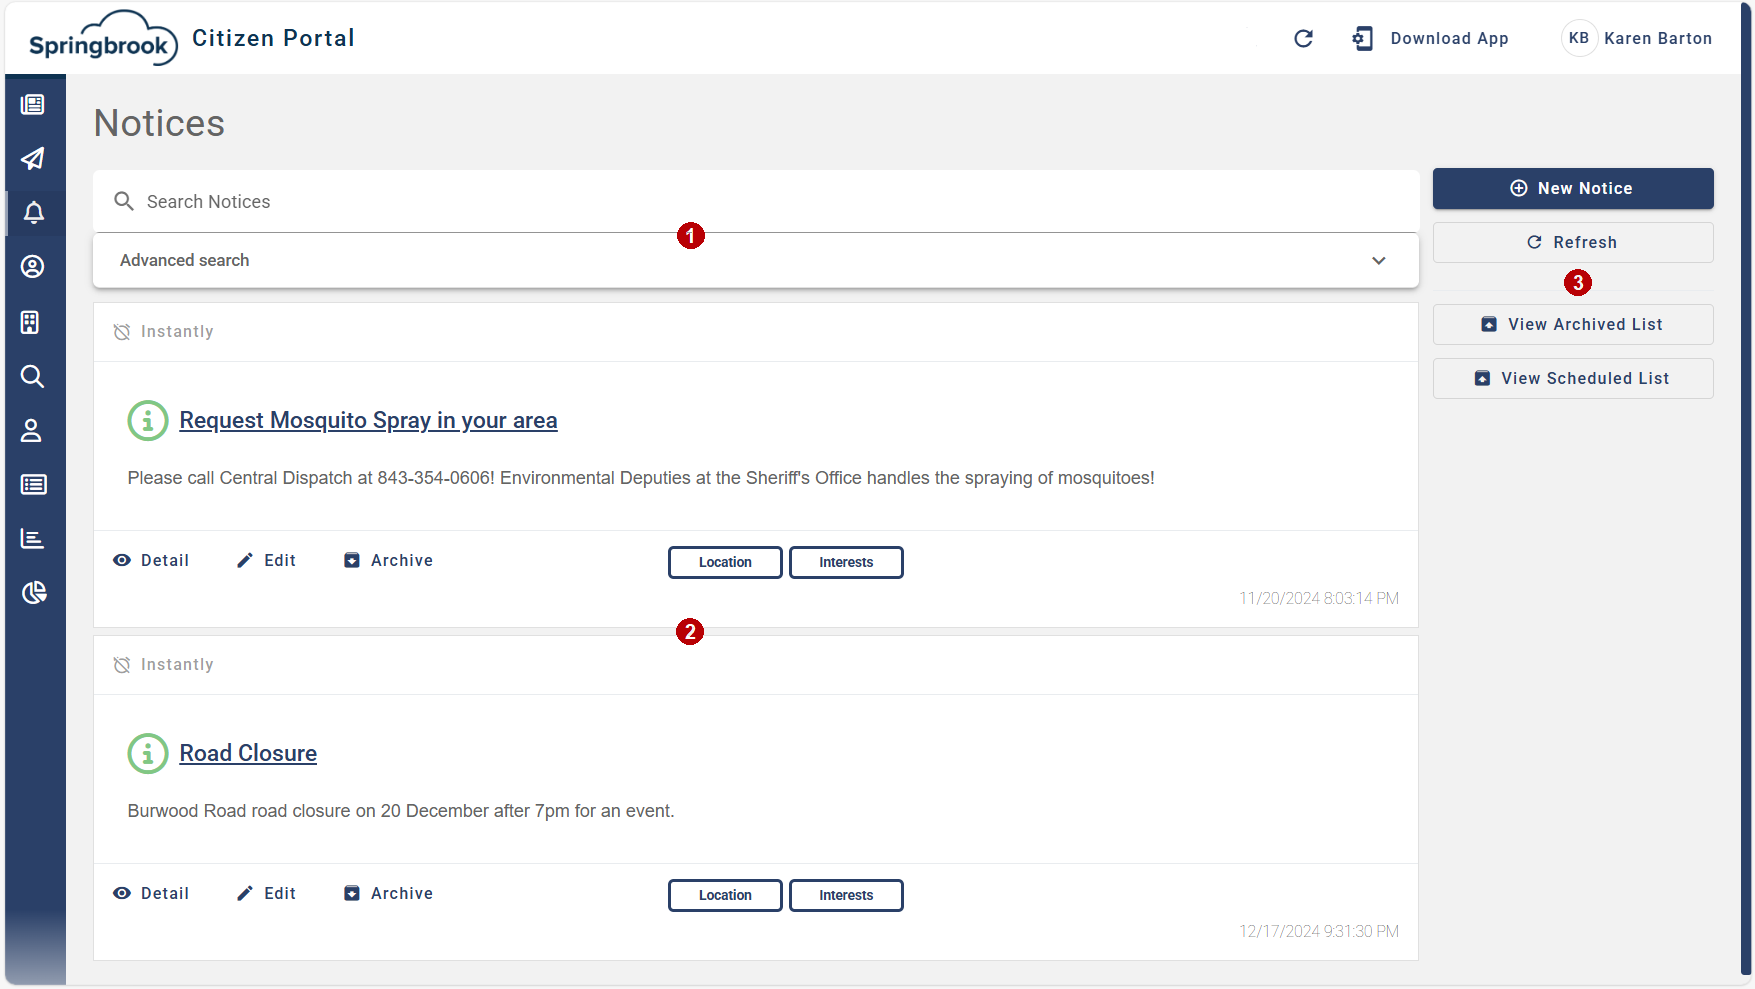Select the bell notices sidebar icon
1755x989 pixels.
pyautogui.click(x=33, y=213)
